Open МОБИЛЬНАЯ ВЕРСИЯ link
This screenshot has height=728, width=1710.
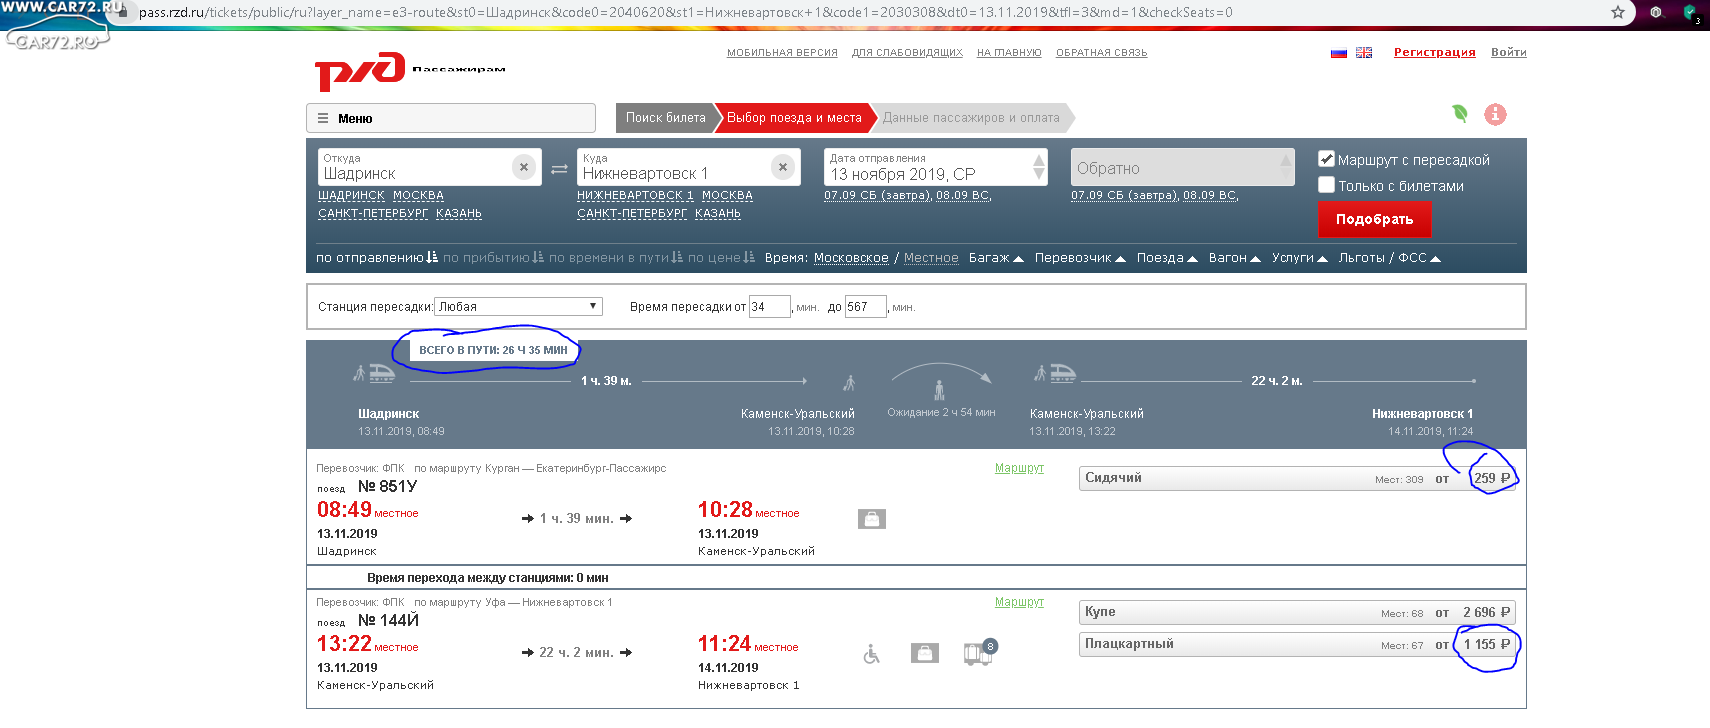click(782, 53)
